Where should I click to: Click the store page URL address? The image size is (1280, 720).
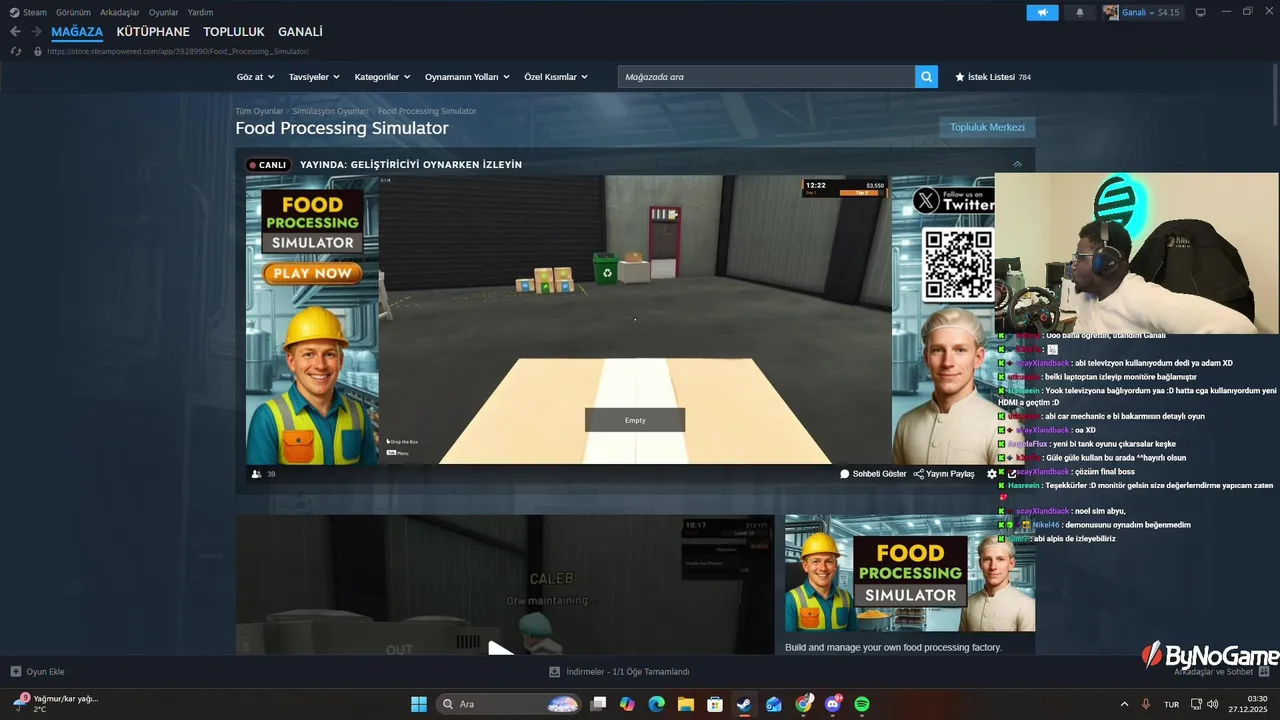(x=178, y=51)
